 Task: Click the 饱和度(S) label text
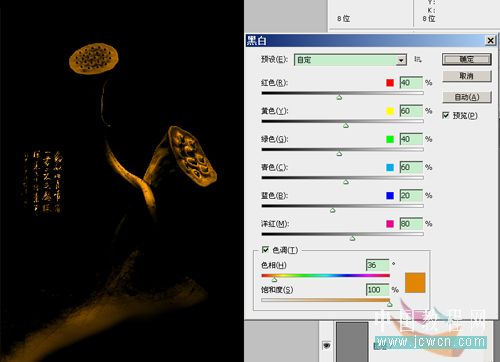point(277,290)
